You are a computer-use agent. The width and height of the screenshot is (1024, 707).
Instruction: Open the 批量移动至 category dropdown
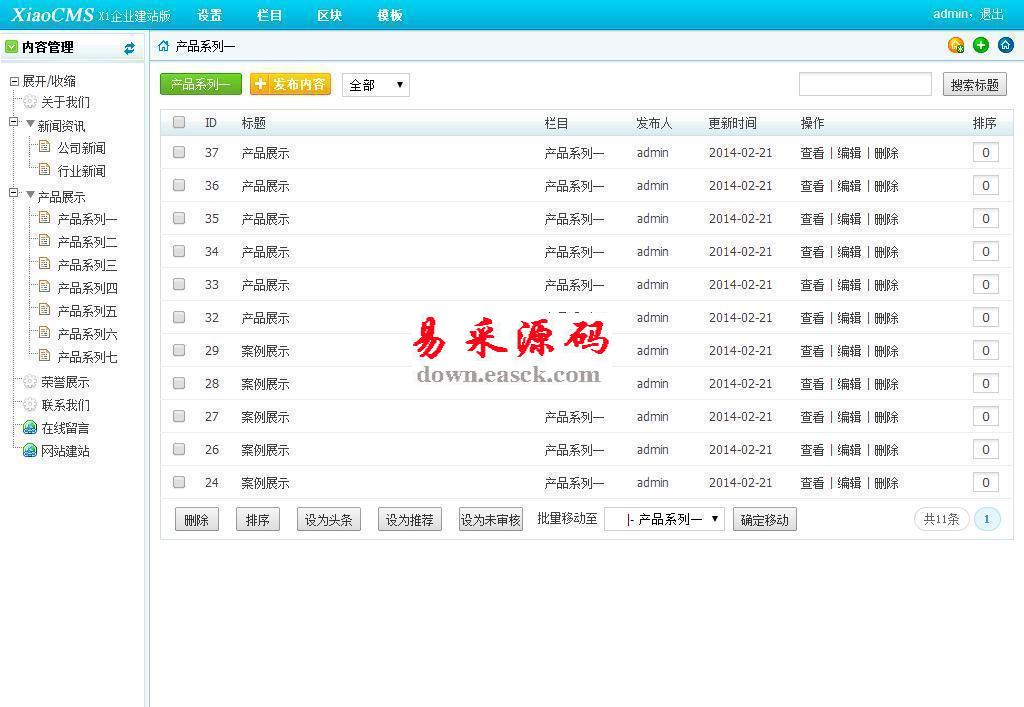pos(664,519)
